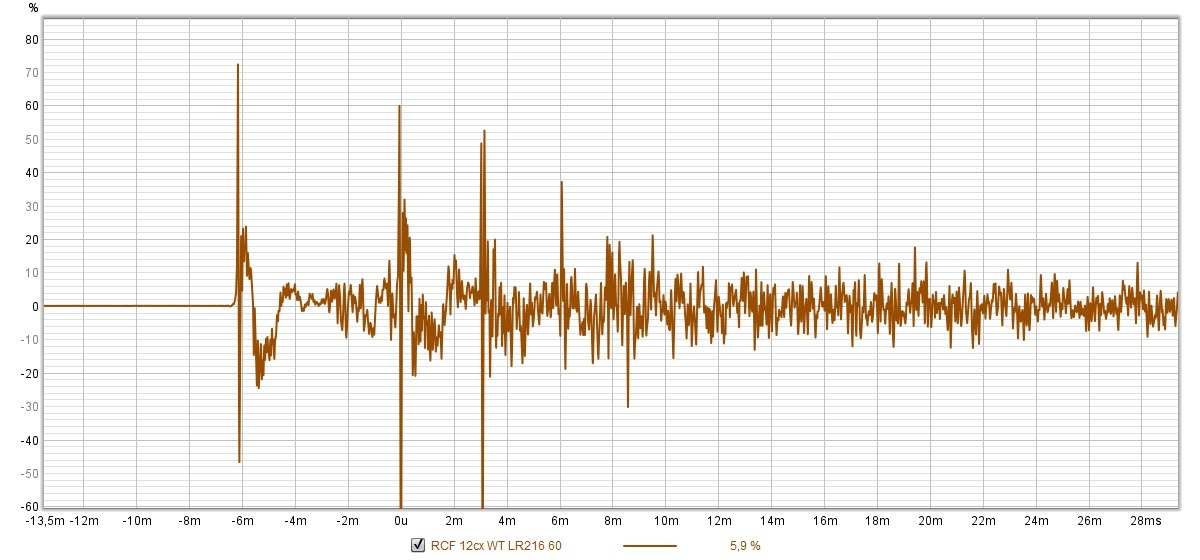Click the -30 label on the vertical axis
The width and height of the screenshot is (1200, 560).
pyautogui.click(x=30, y=406)
